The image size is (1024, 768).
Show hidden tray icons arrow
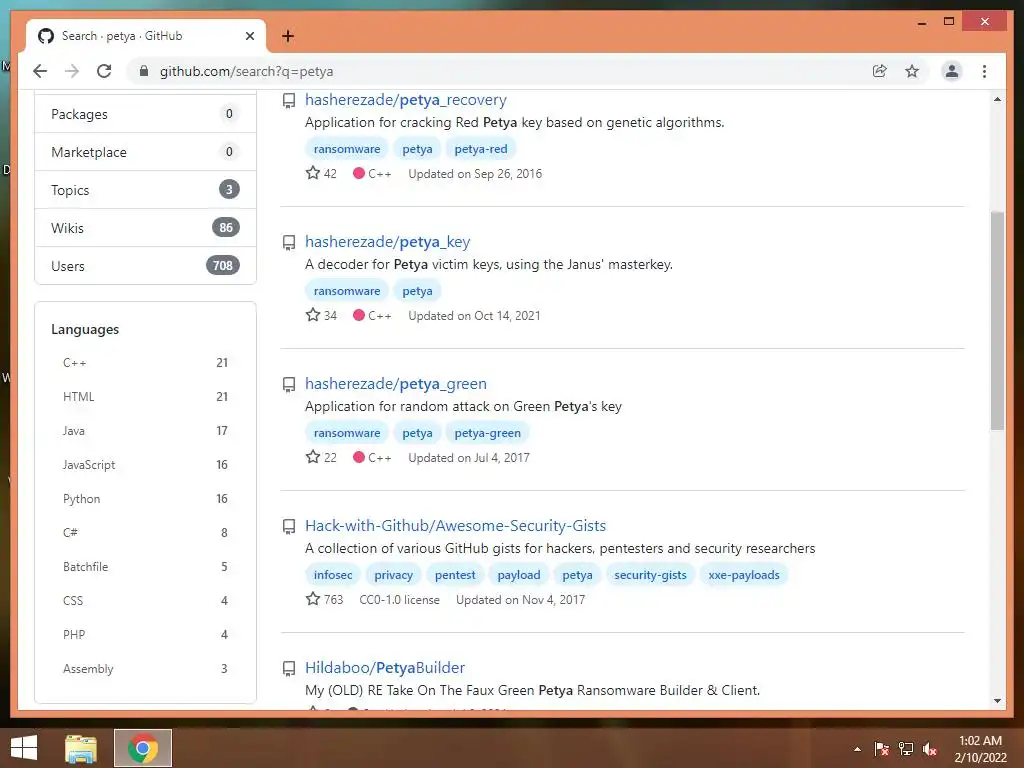(857, 749)
